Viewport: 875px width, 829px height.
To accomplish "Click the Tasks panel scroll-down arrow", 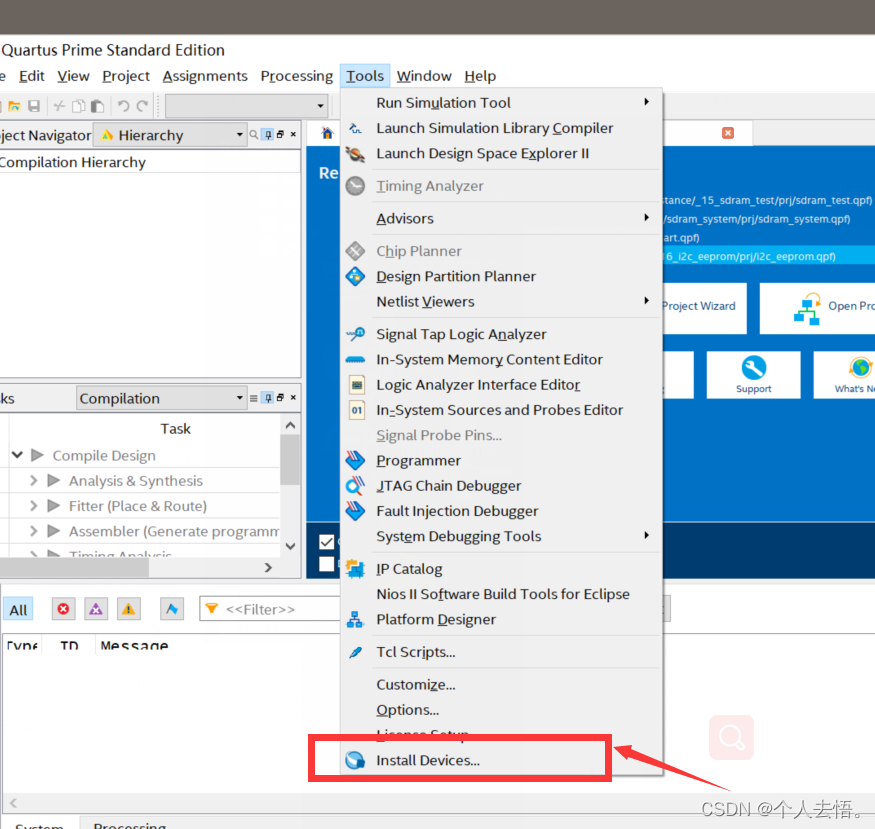I will (x=290, y=547).
